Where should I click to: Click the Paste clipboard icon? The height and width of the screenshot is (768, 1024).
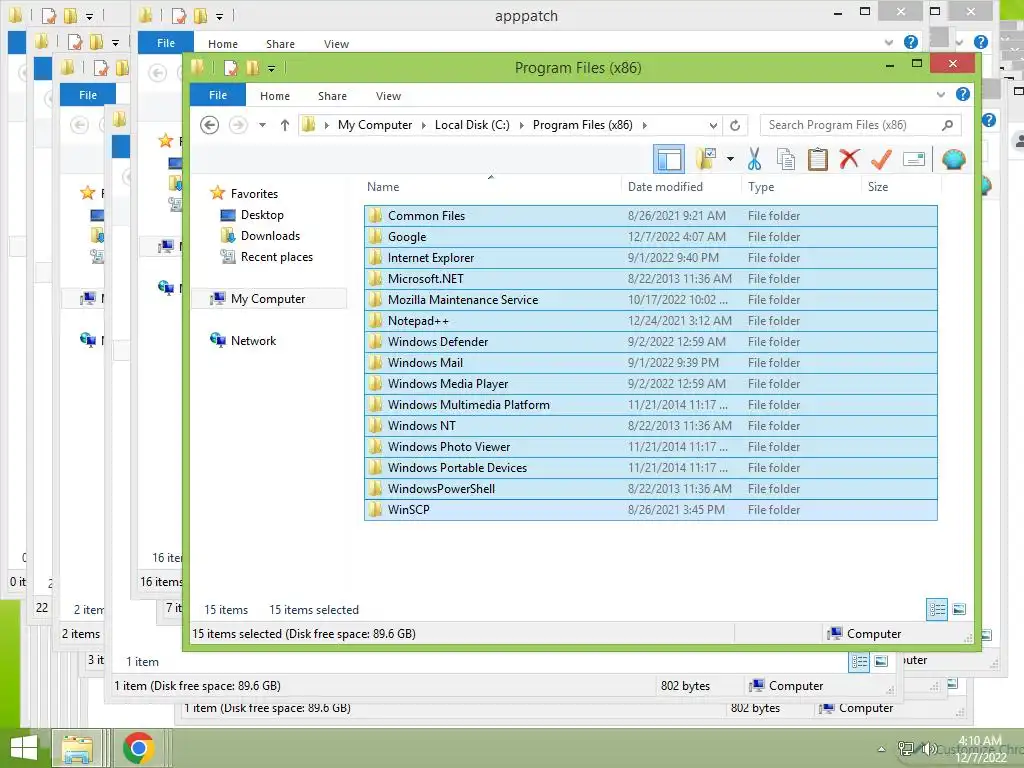(817, 159)
